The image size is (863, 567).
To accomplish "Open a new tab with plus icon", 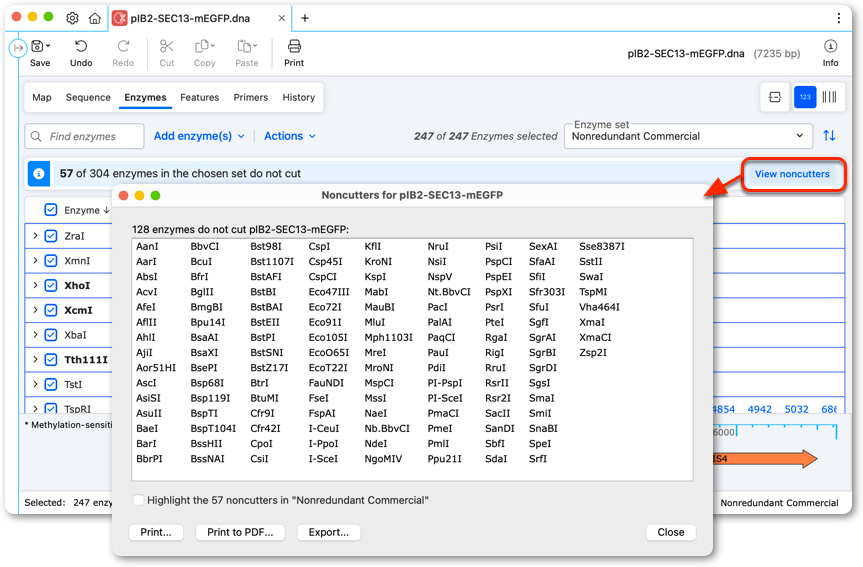I will (x=304, y=18).
